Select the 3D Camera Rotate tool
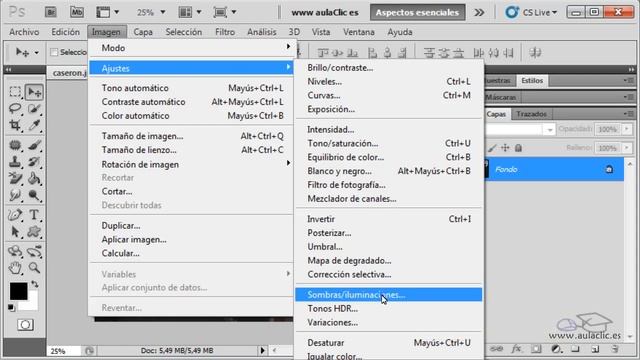 pos(34,251)
